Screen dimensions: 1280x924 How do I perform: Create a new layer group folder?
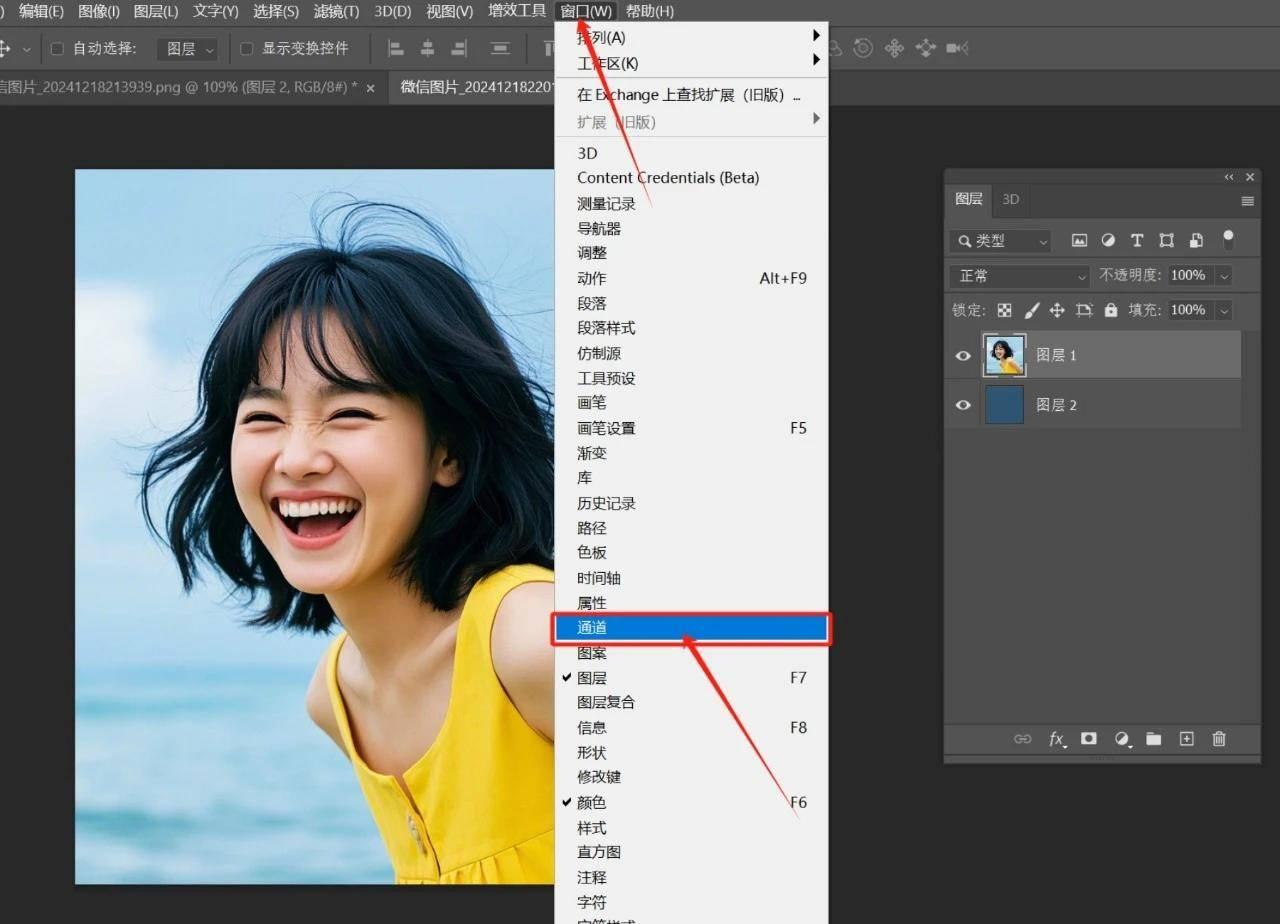(x=1154, y=739)
